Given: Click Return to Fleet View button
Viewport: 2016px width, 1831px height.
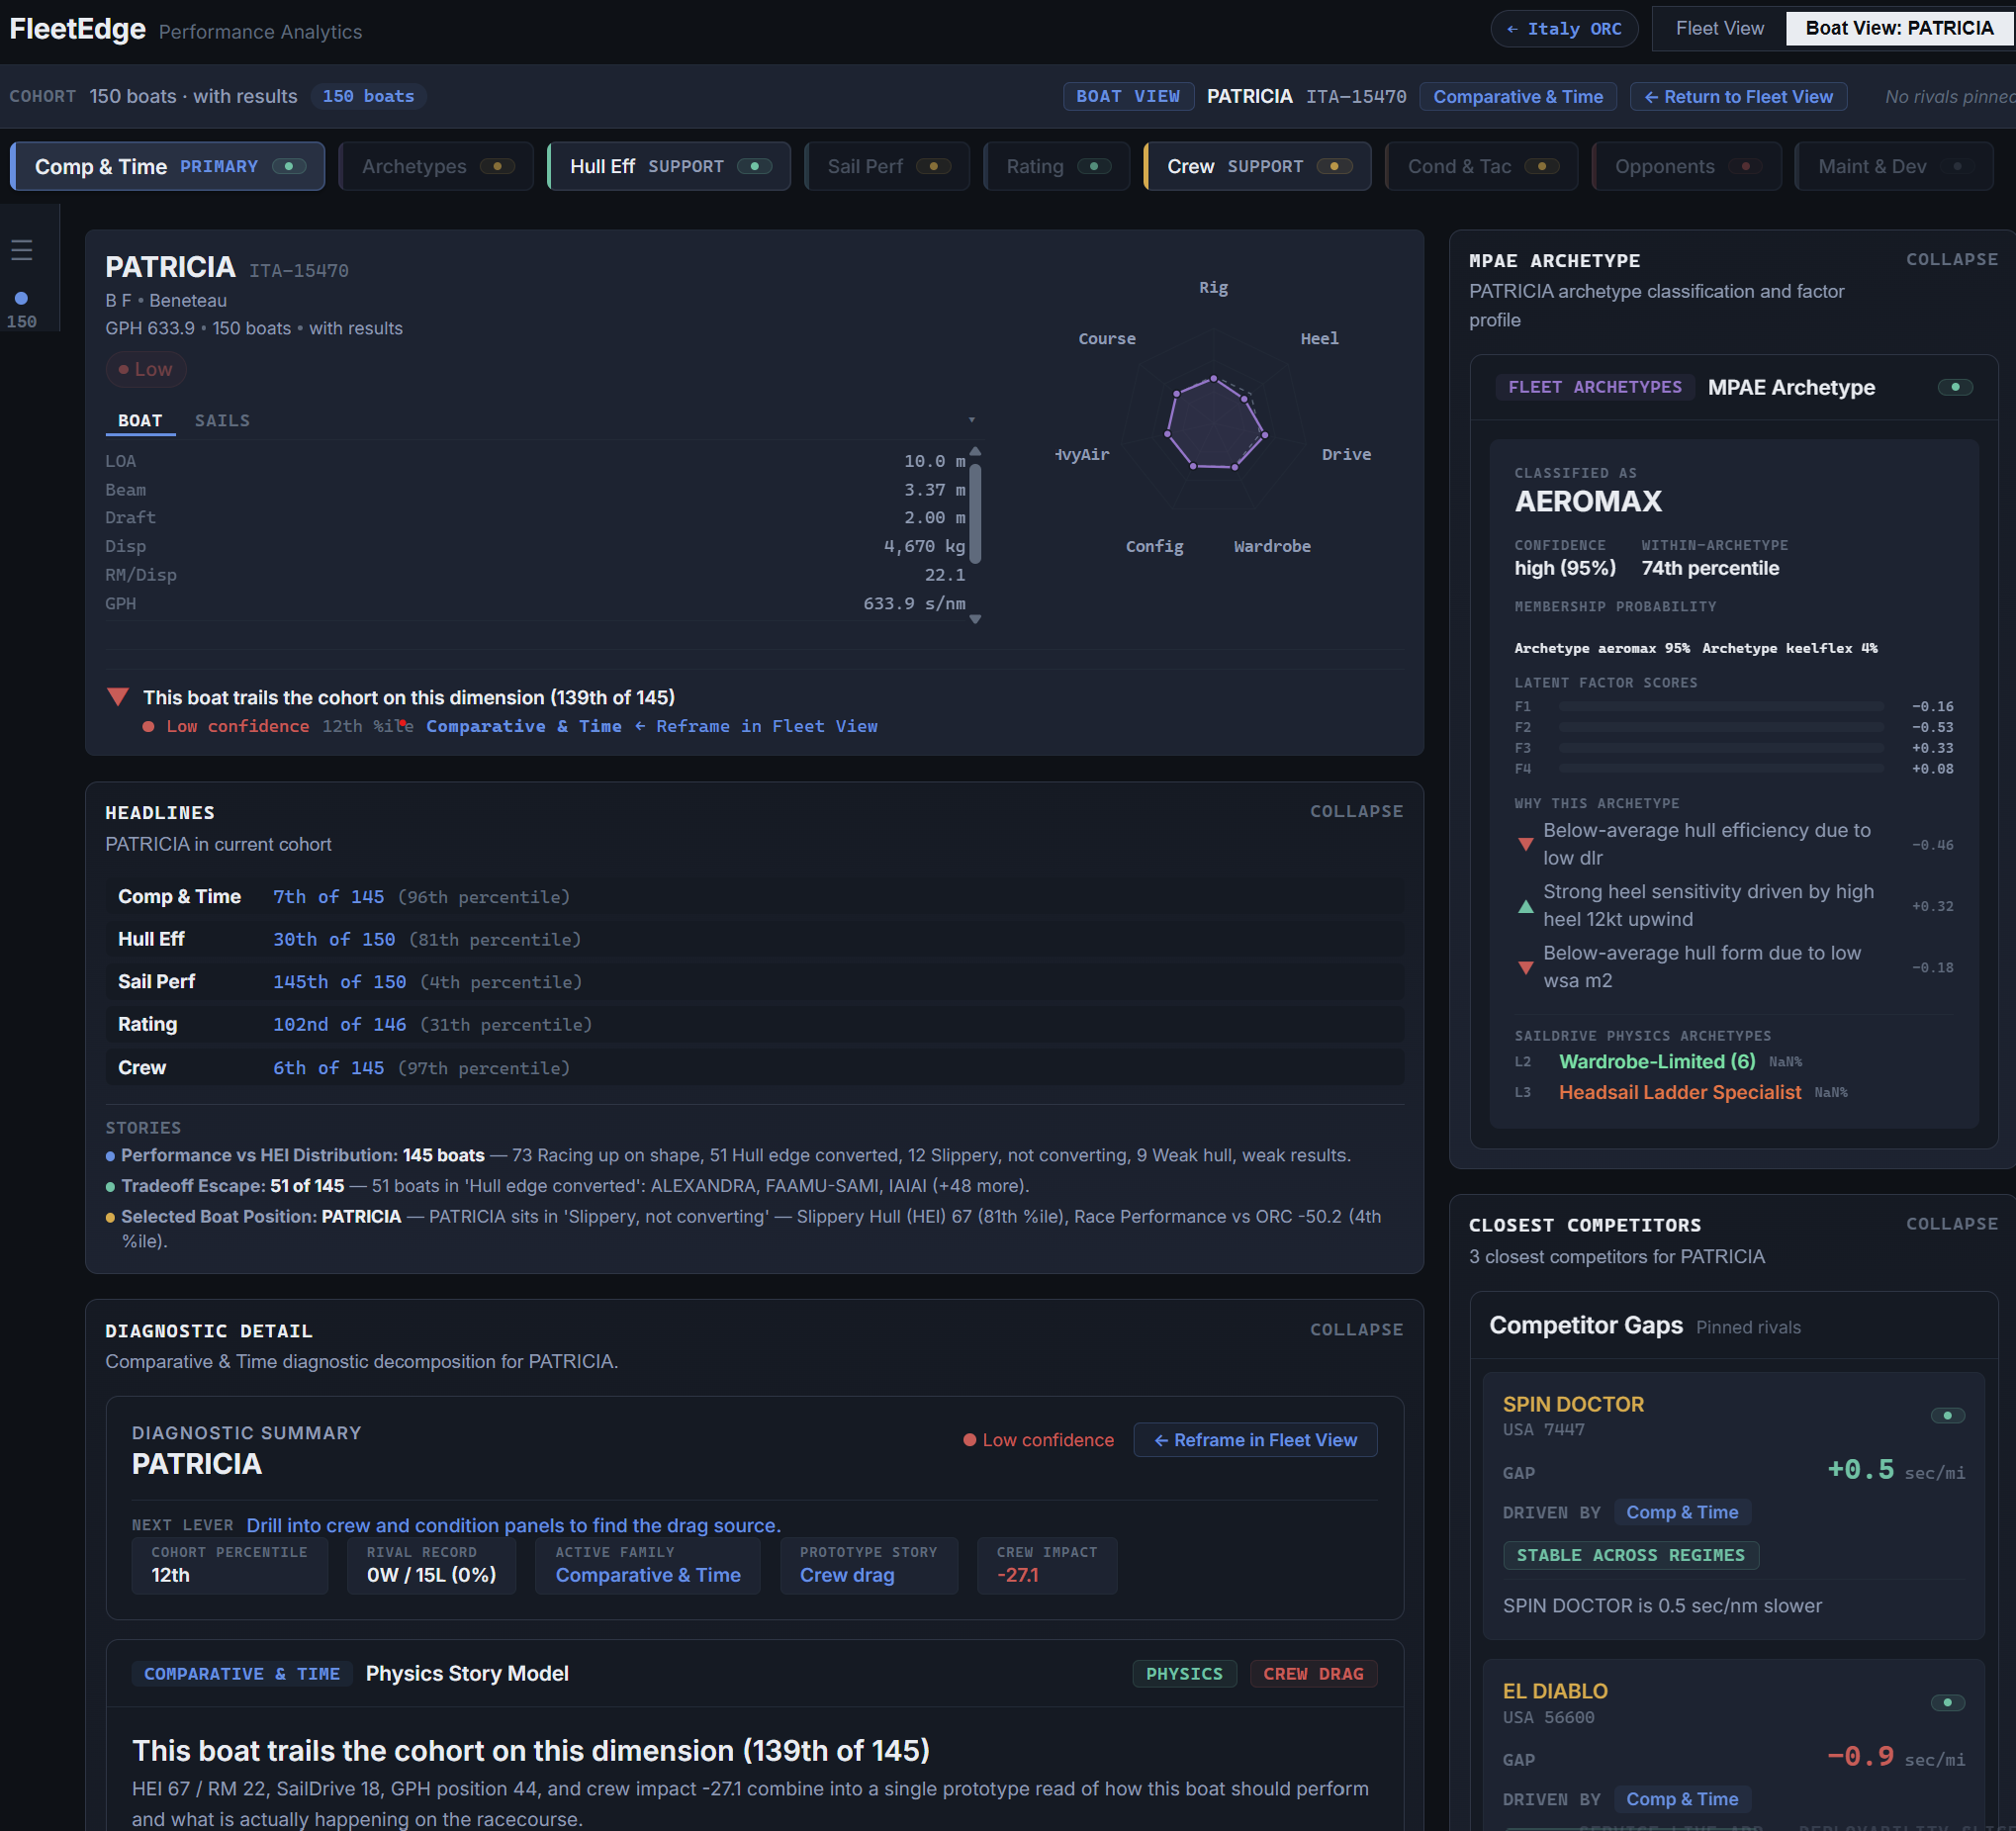Looking at the screenshot, I should pos(1738,96).
